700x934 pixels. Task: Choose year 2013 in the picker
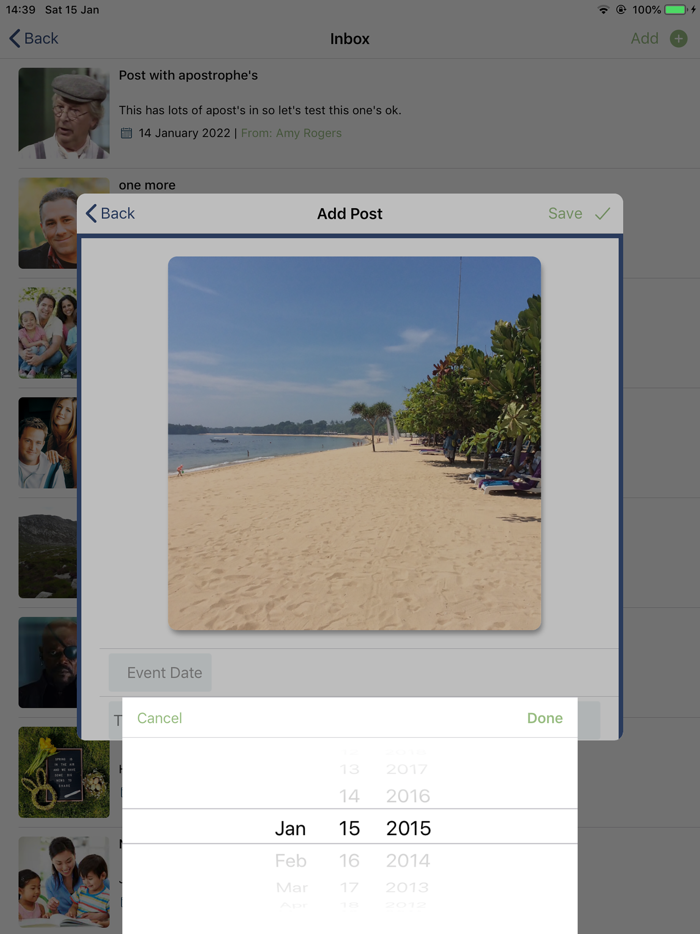[x=407, y=887]
